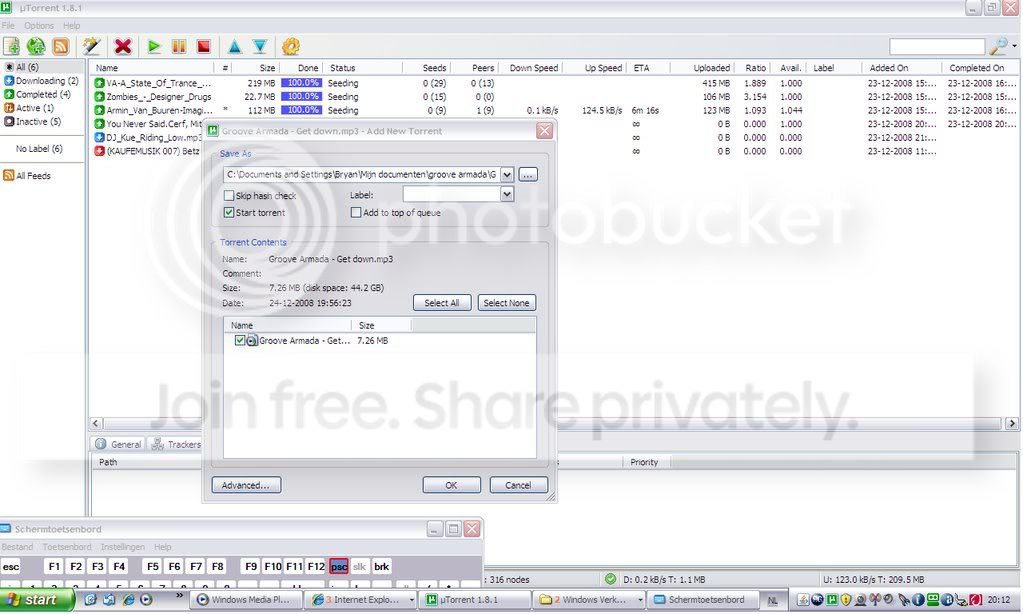Viewport: 1023px width, 614px height.
Task: Click the torrent list horizontal scrollbar track
Action: pyautogui.click(x=552, y=423)
